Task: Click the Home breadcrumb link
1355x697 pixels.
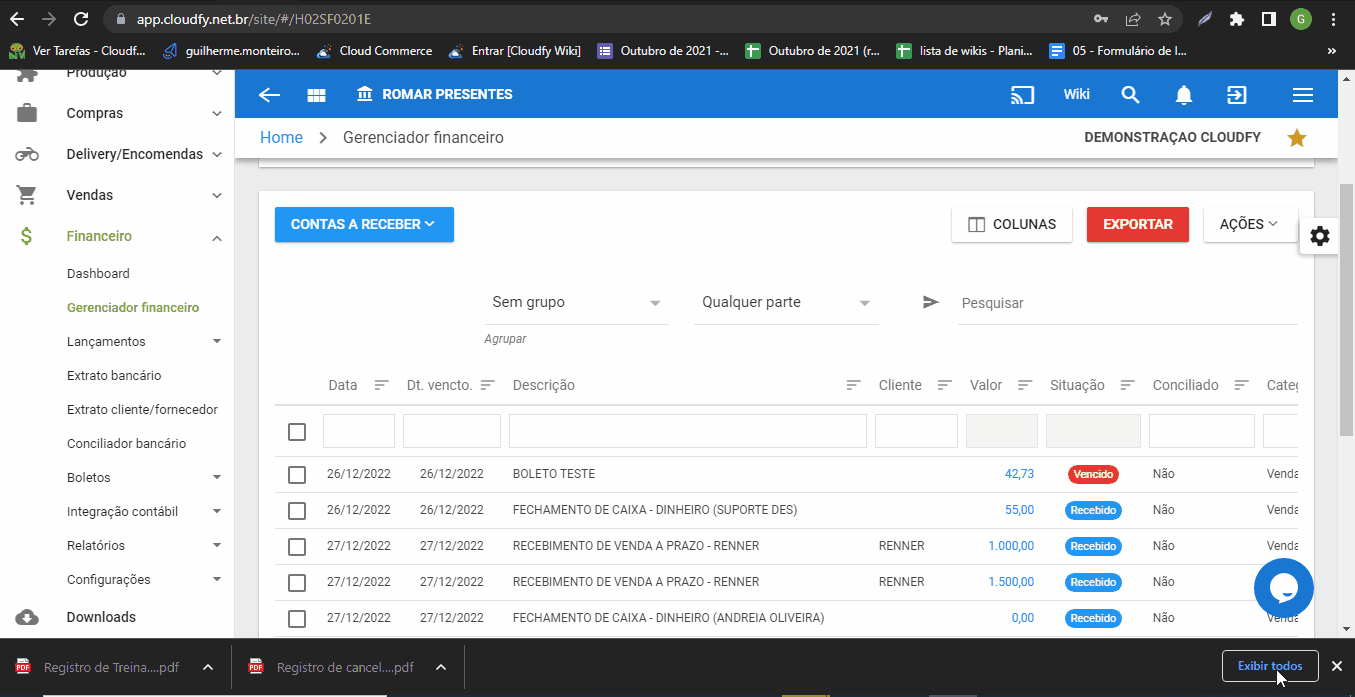Action: 281,138
